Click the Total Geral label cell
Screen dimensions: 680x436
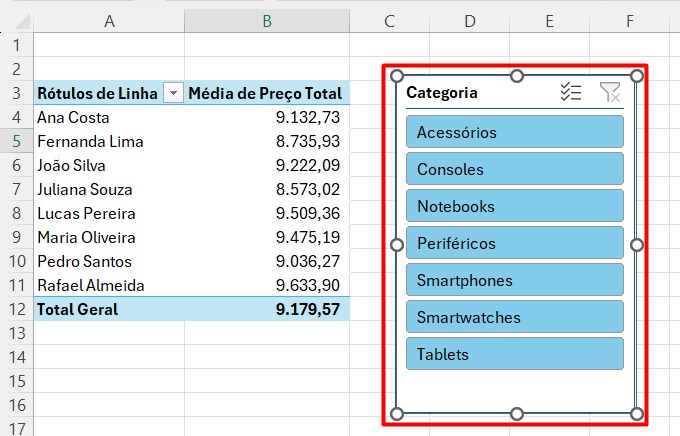pyautogui.click(x=109, y=309)
